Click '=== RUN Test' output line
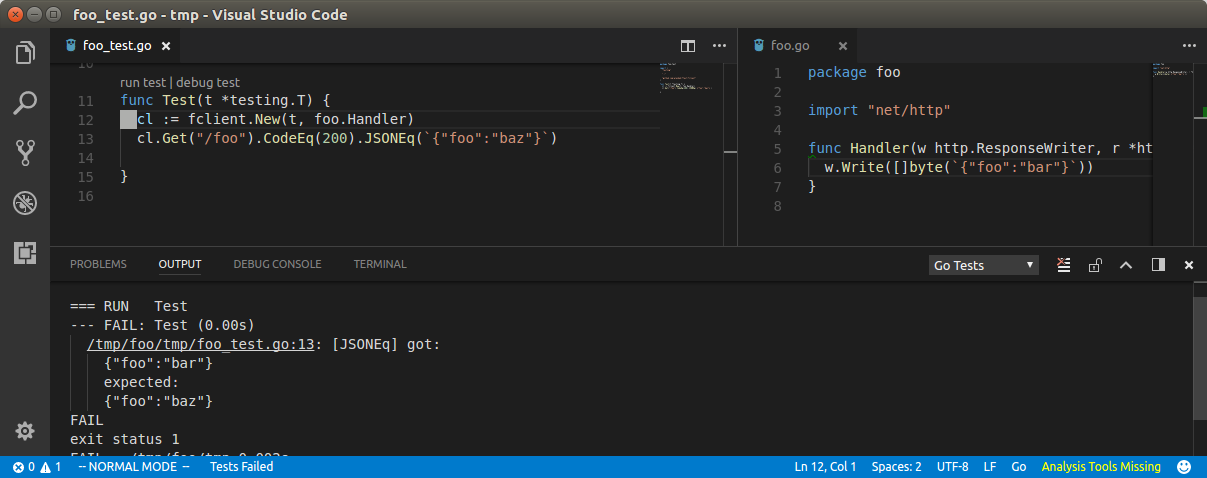This screenshot has width=1207, height=478. (x=129, y=306)
